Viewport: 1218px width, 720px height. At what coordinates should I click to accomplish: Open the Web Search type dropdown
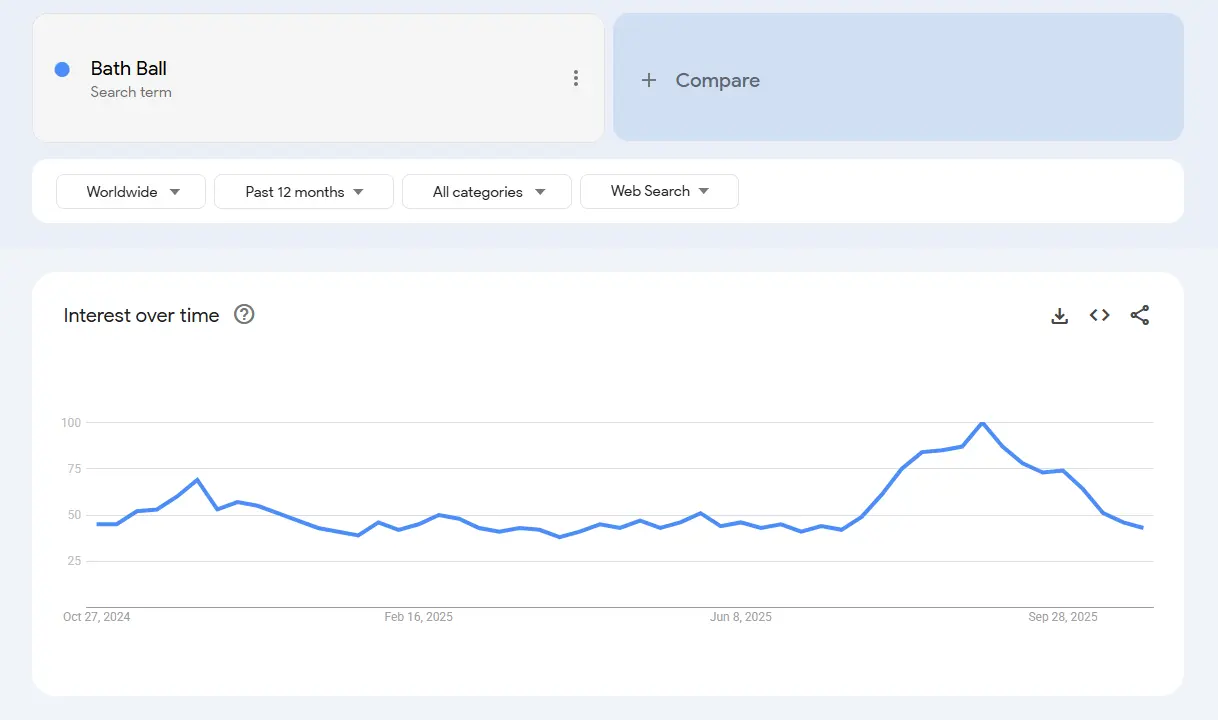tap(659, 191)
